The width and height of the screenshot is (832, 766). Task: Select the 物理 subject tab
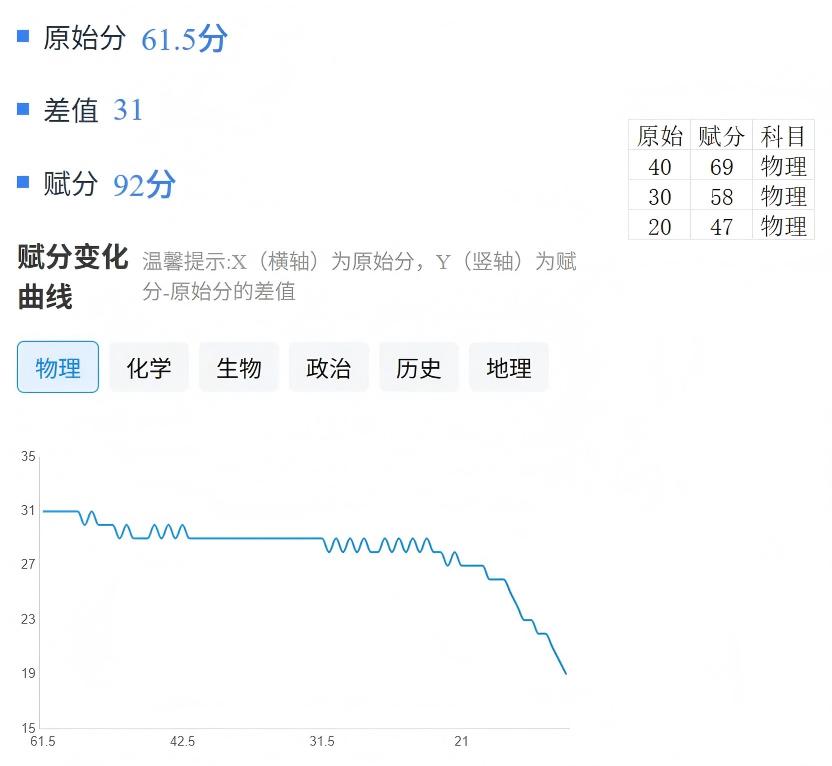pos(58,367)
